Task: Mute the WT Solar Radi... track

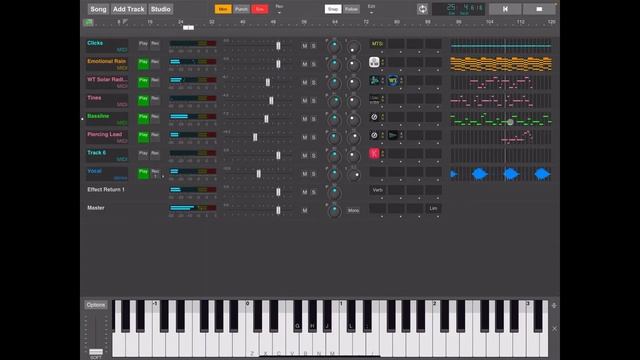Action: point(304,82)
